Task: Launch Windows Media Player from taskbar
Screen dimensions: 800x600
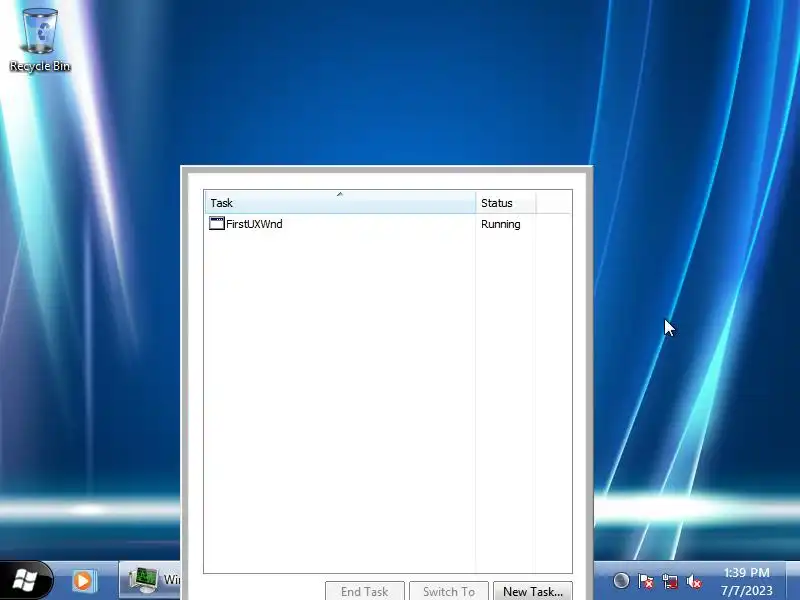Action: 83,581
